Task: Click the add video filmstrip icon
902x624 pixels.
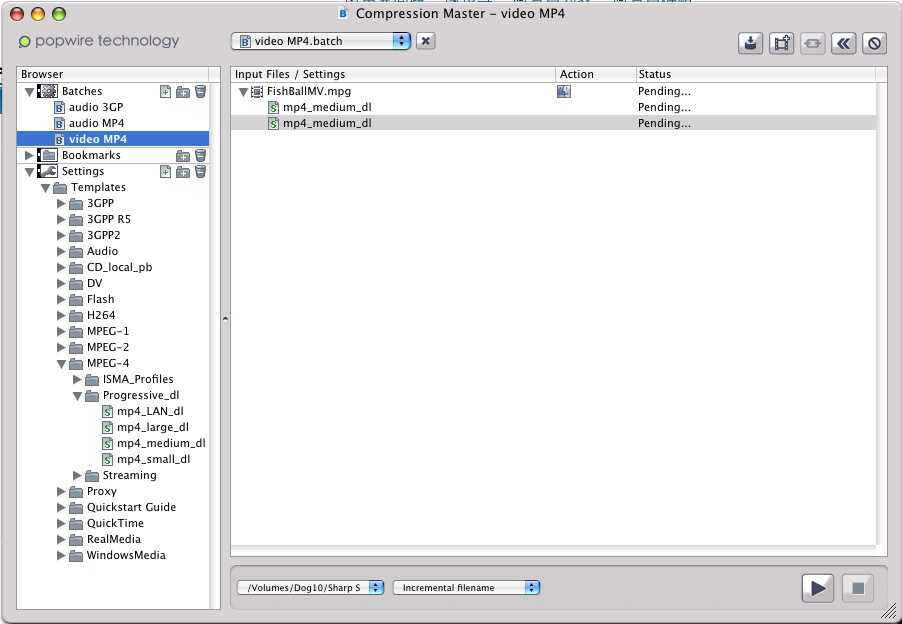Action: click(781, 43)
